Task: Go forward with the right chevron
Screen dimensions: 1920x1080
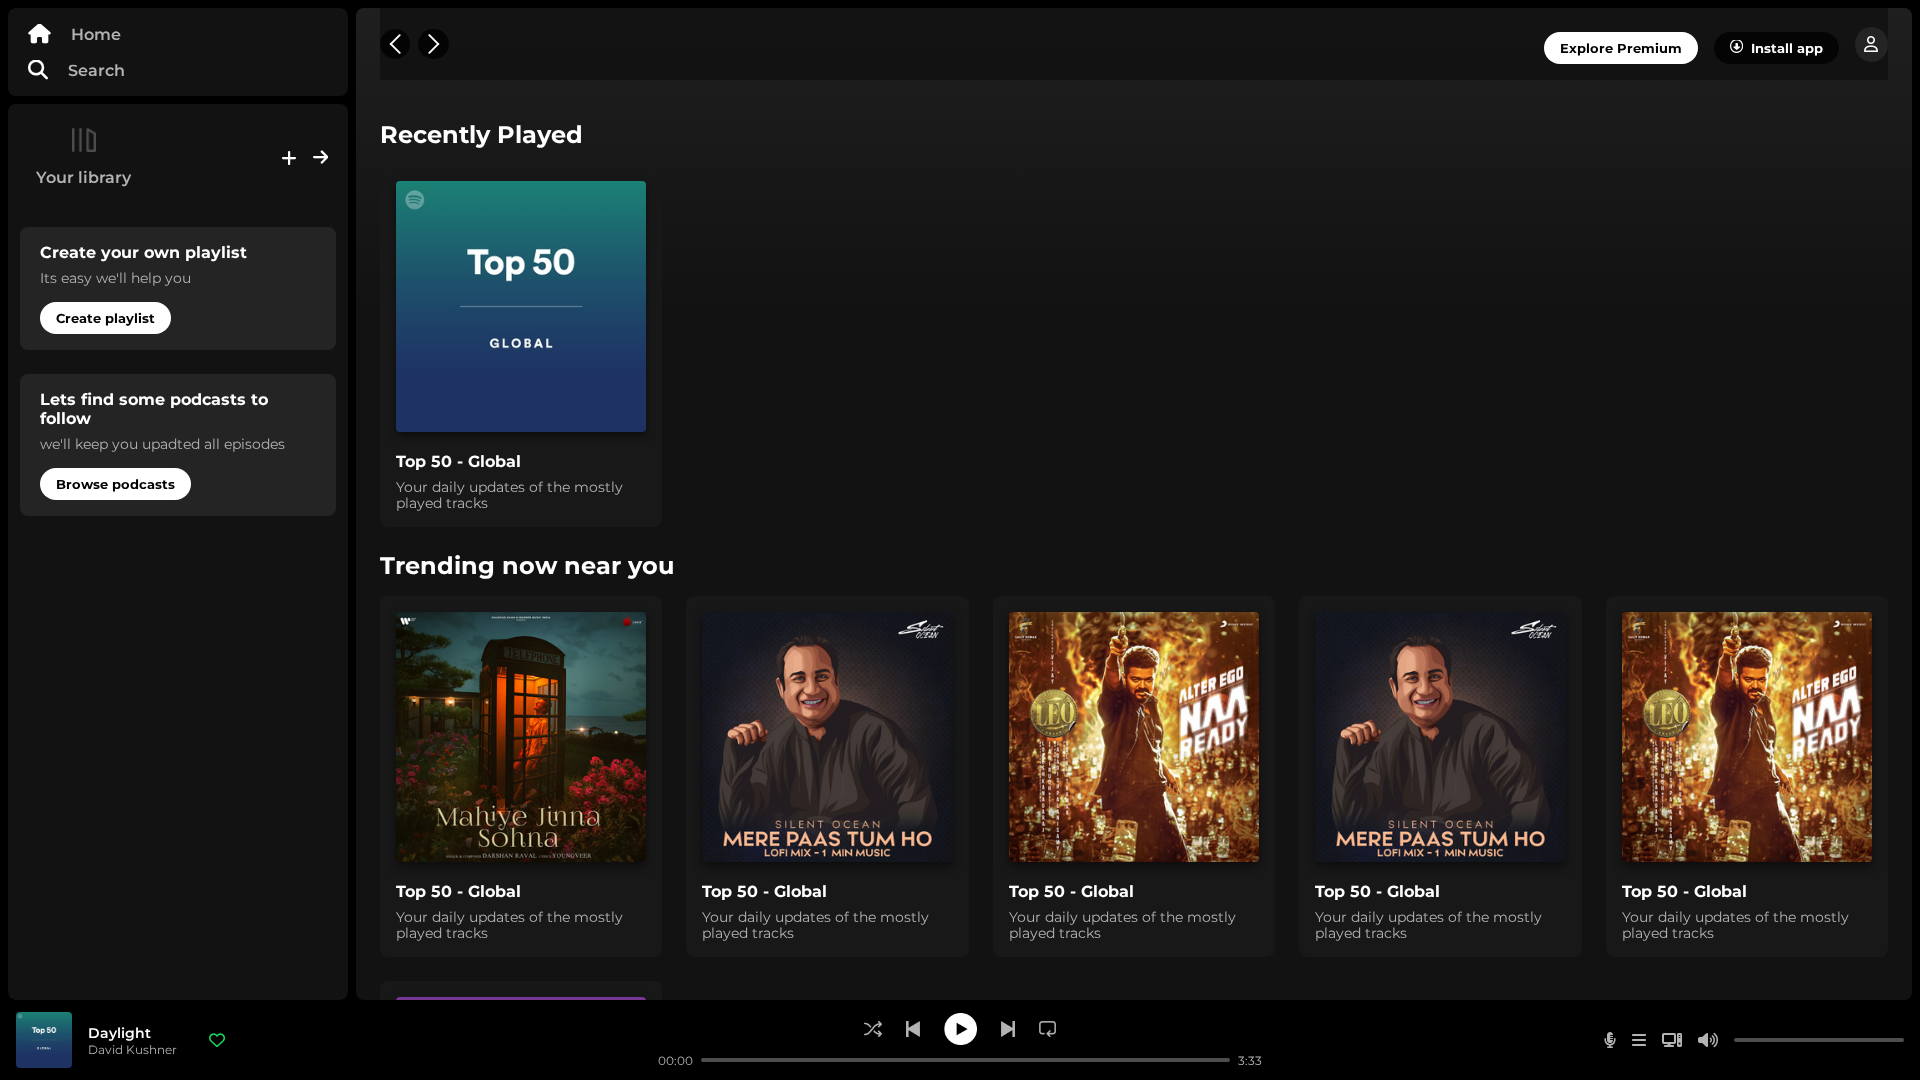Action: pyautogui.click(x=433, y=44)
